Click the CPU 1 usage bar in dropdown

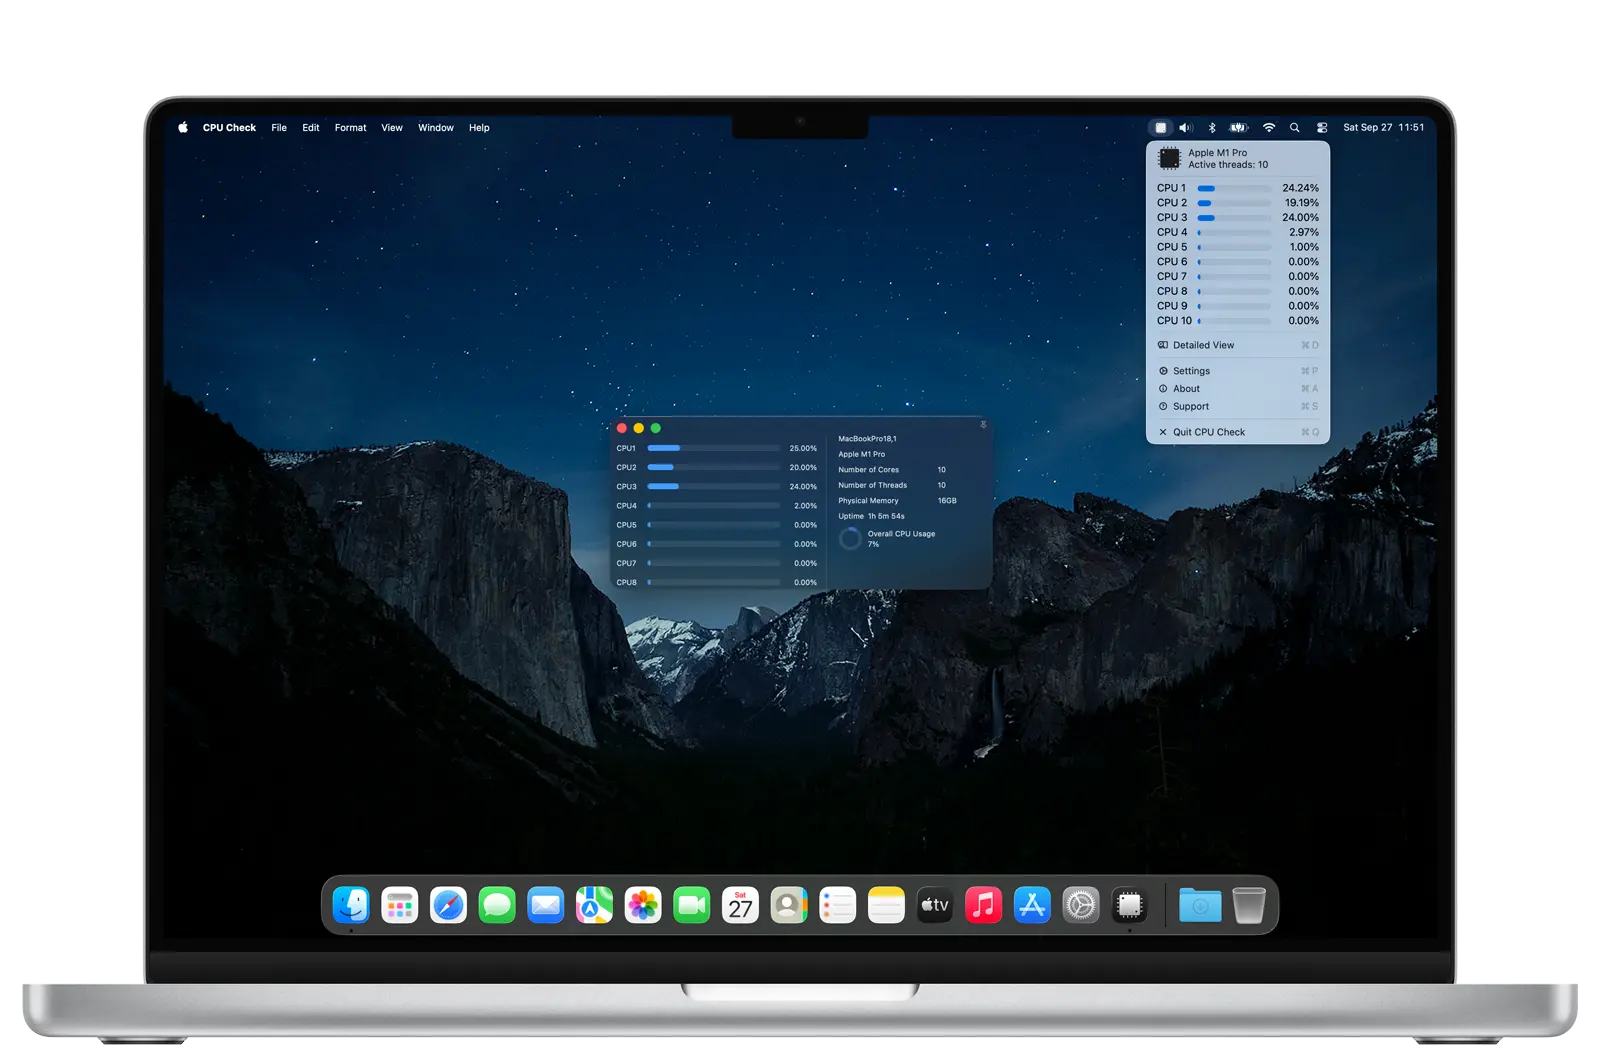[x=1234, y=188]
